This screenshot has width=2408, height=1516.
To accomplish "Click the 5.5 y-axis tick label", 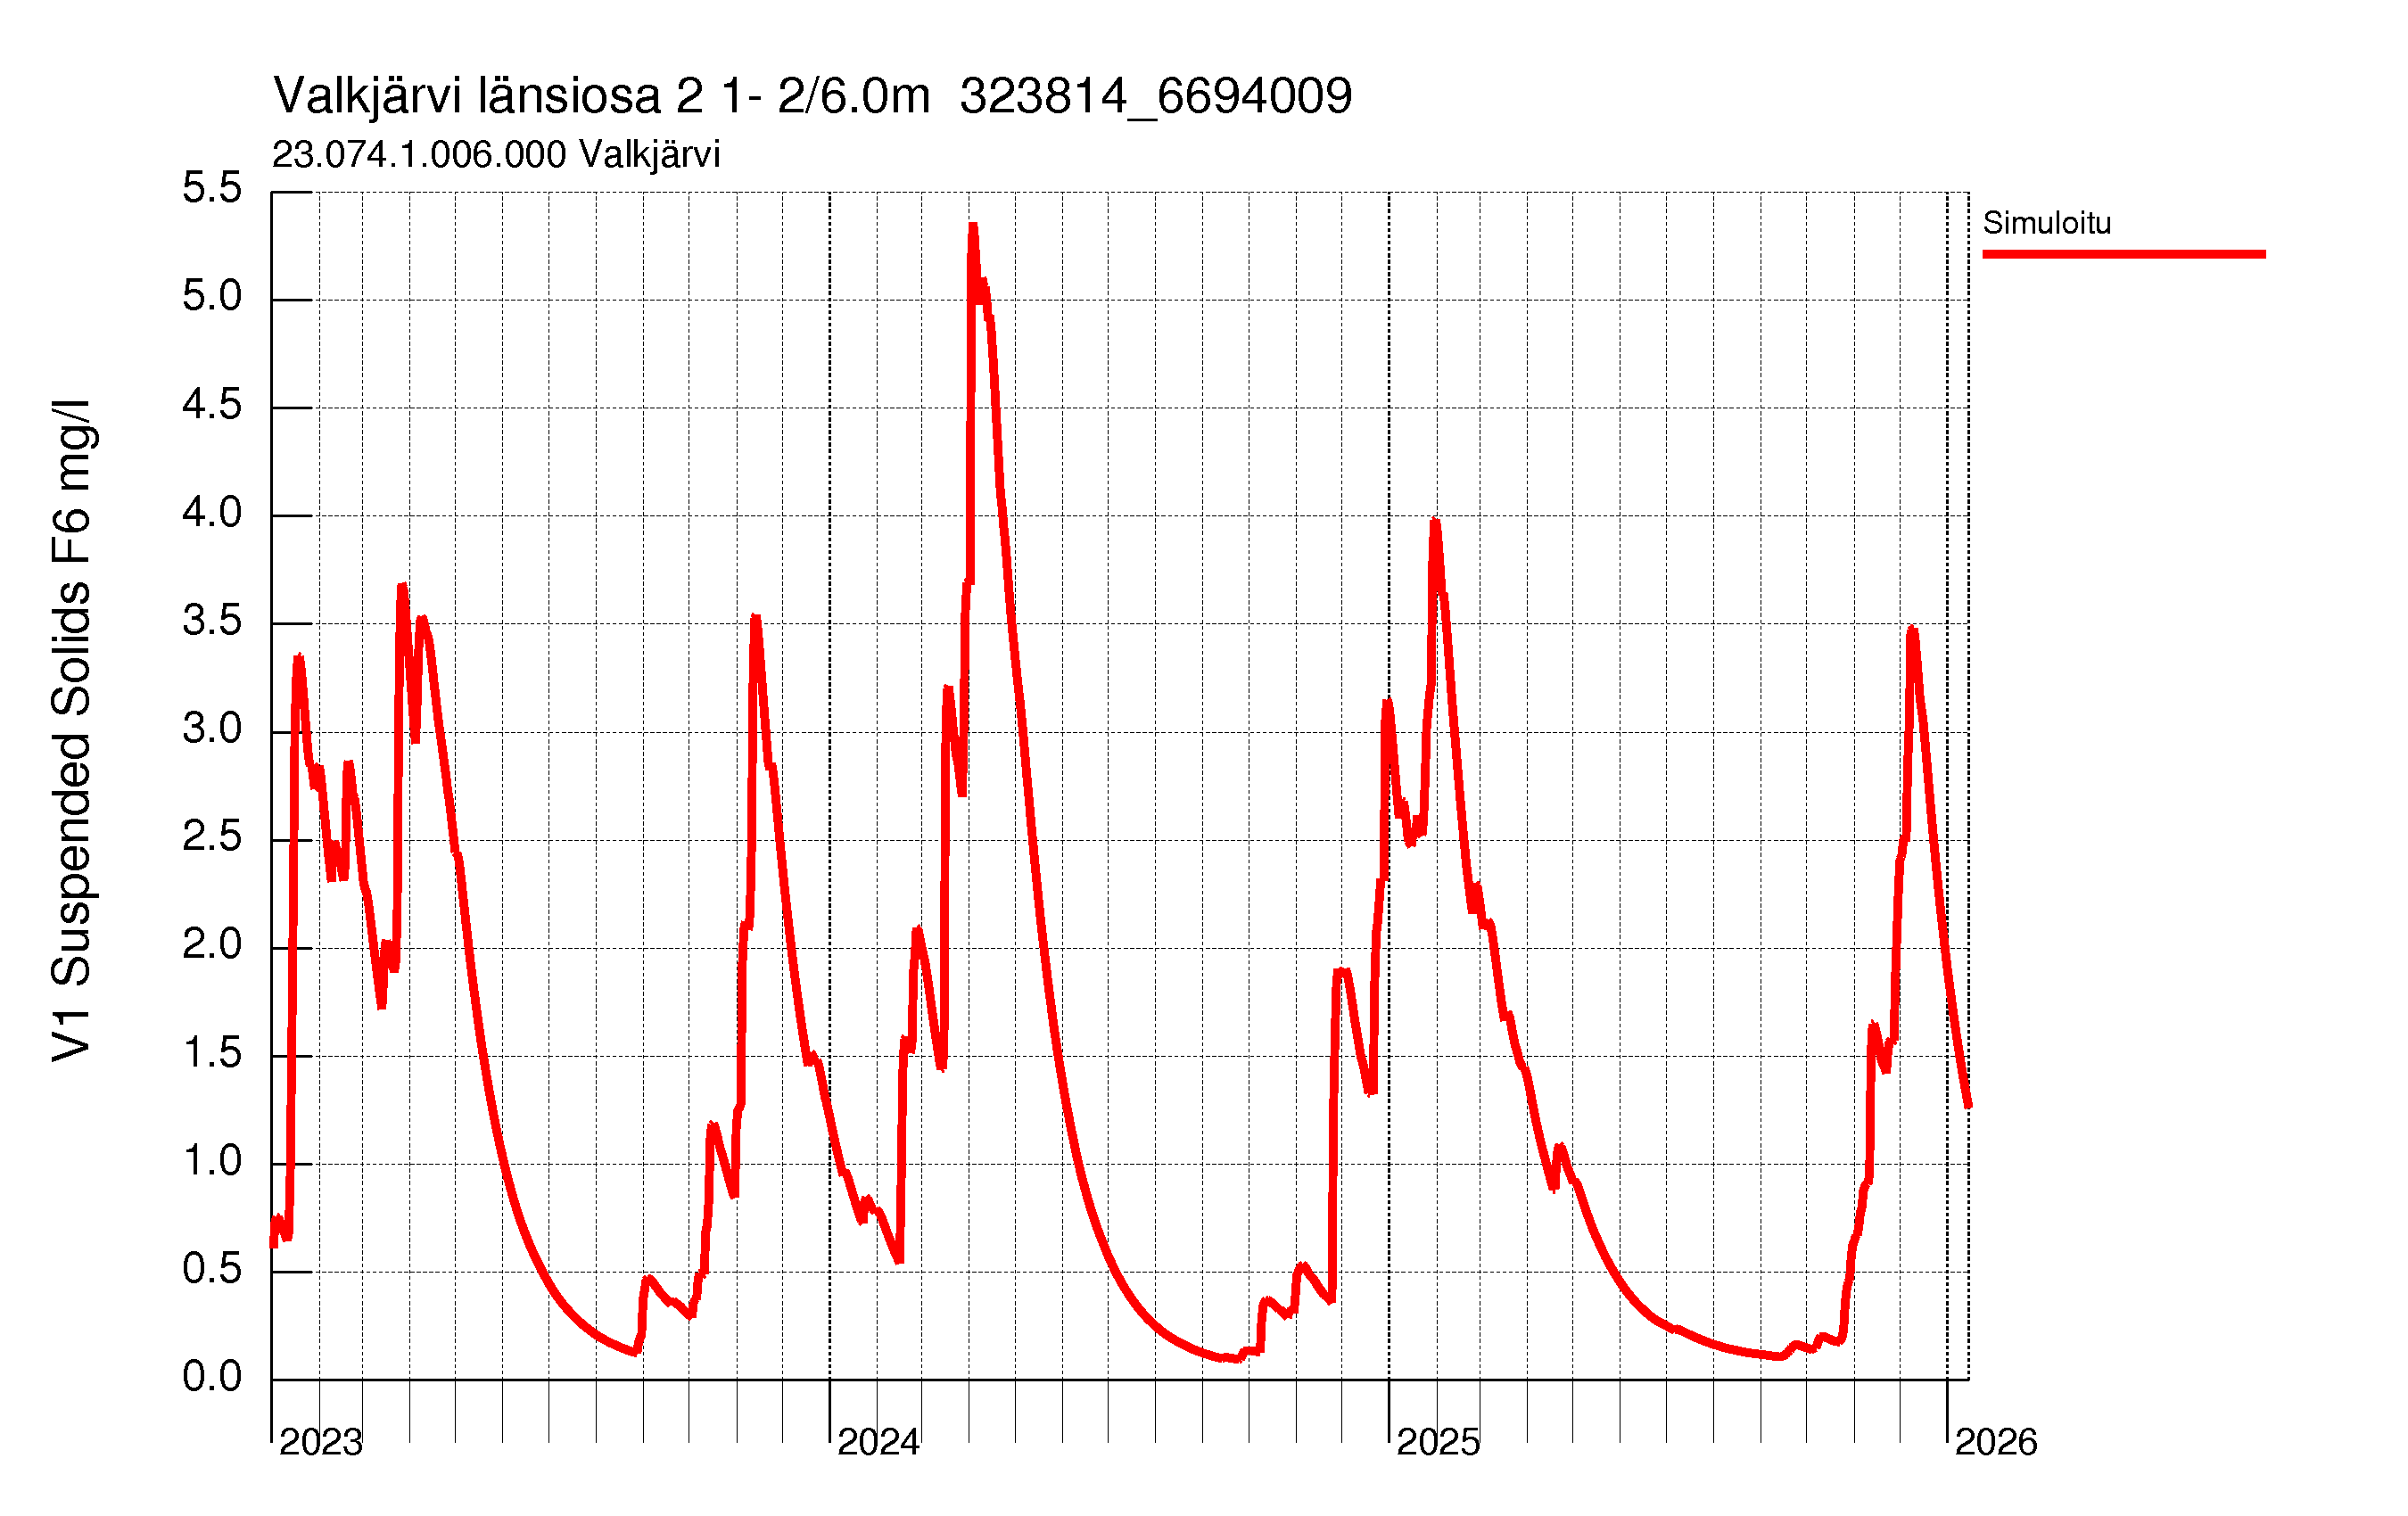I will pyautogui.click(x=211, y=189).
